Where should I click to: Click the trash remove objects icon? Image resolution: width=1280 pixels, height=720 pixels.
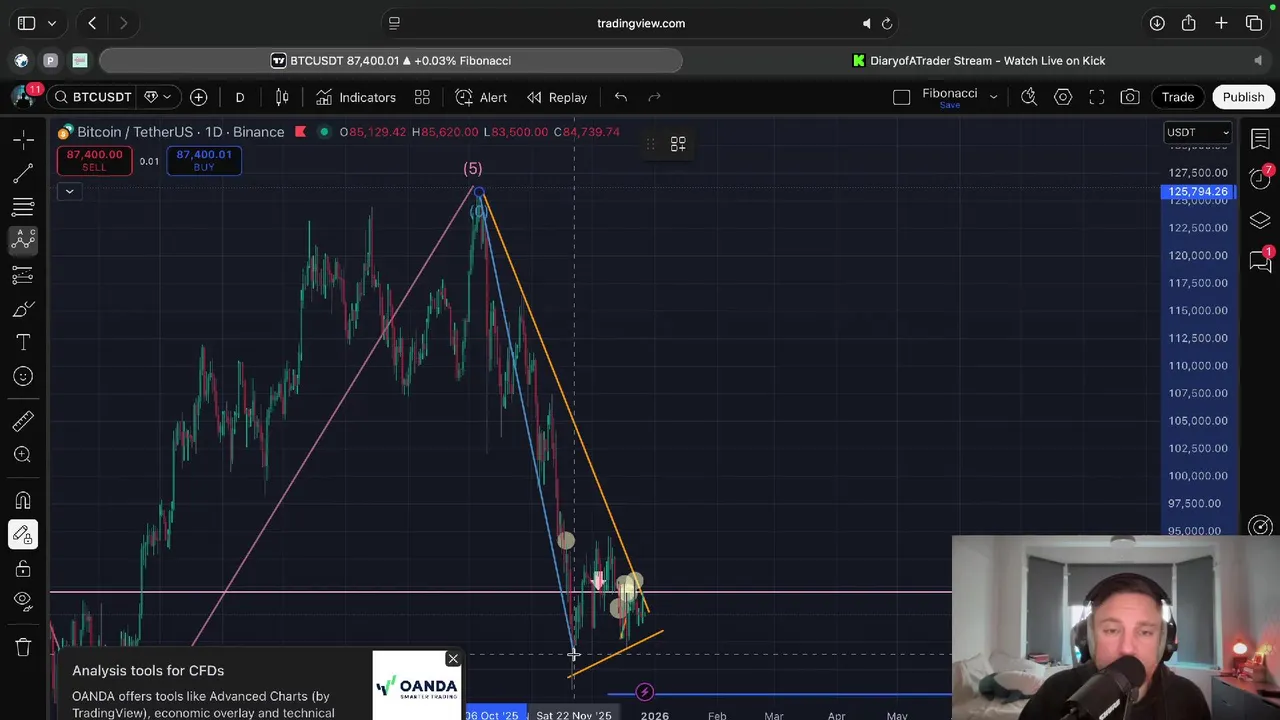(23, 646)
